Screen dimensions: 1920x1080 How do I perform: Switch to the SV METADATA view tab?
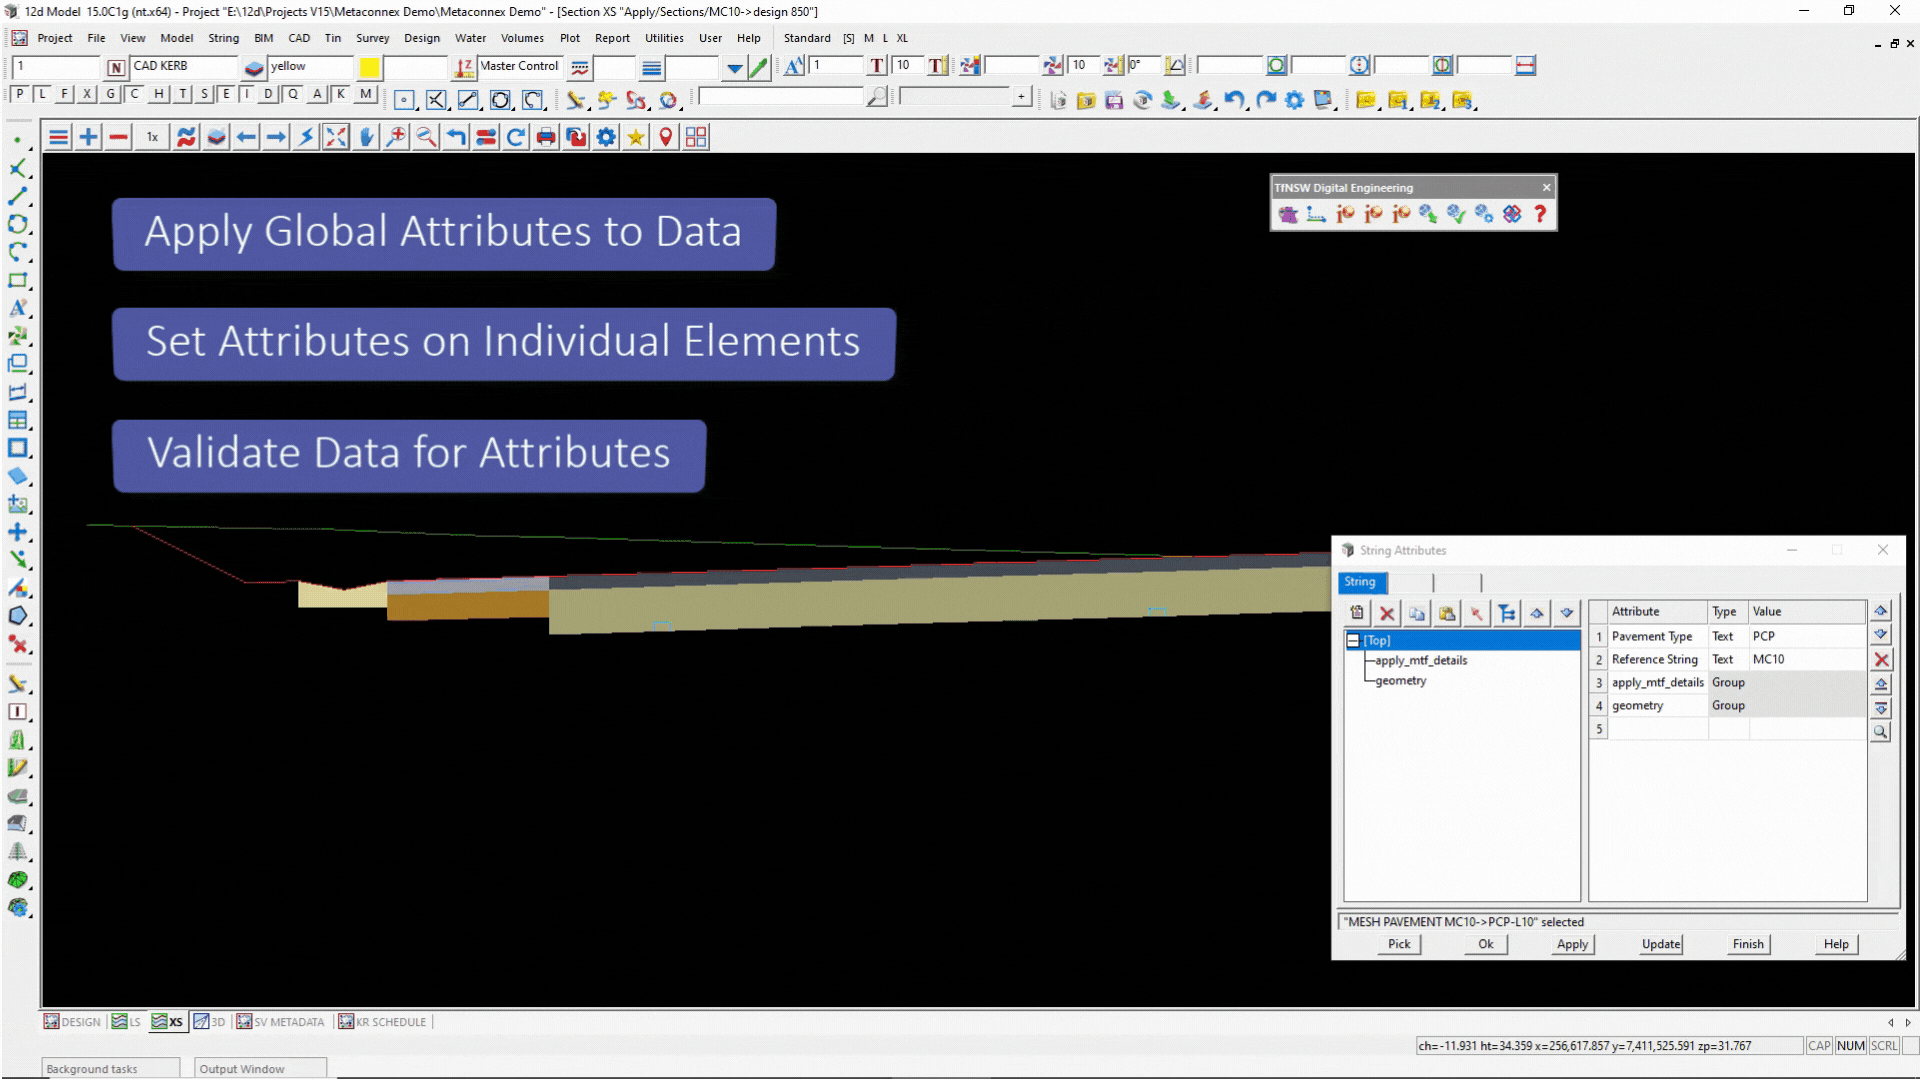pos(280,1022)
